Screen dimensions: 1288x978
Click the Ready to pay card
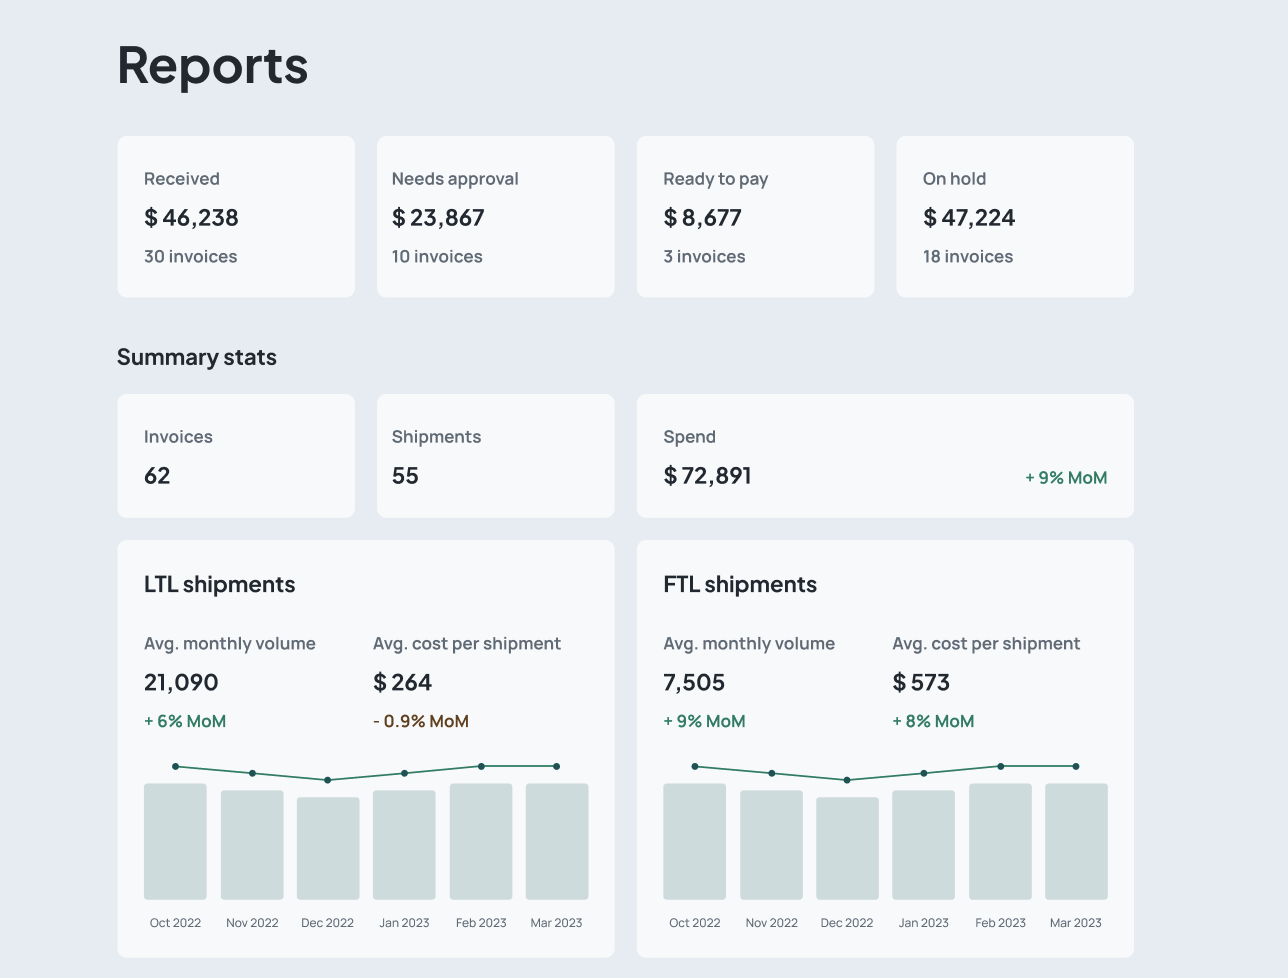click(x=755, y=217)
